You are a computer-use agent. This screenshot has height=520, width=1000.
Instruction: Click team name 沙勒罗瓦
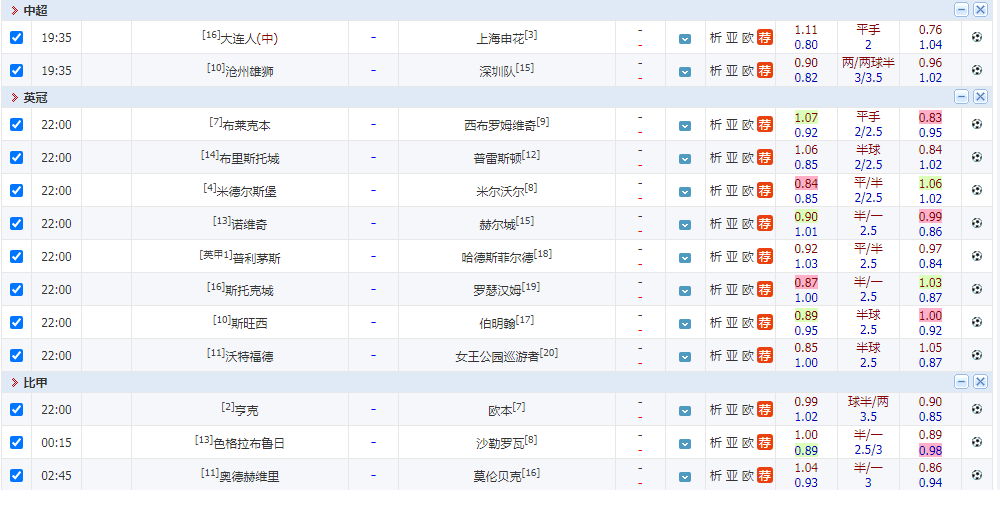tap(500, 443)
